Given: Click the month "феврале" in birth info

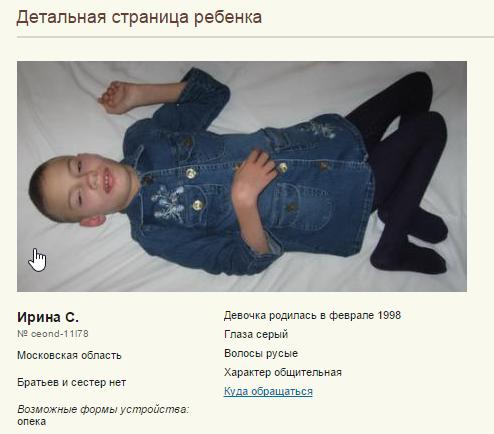Looking at the screenshot, I should 351,315.
